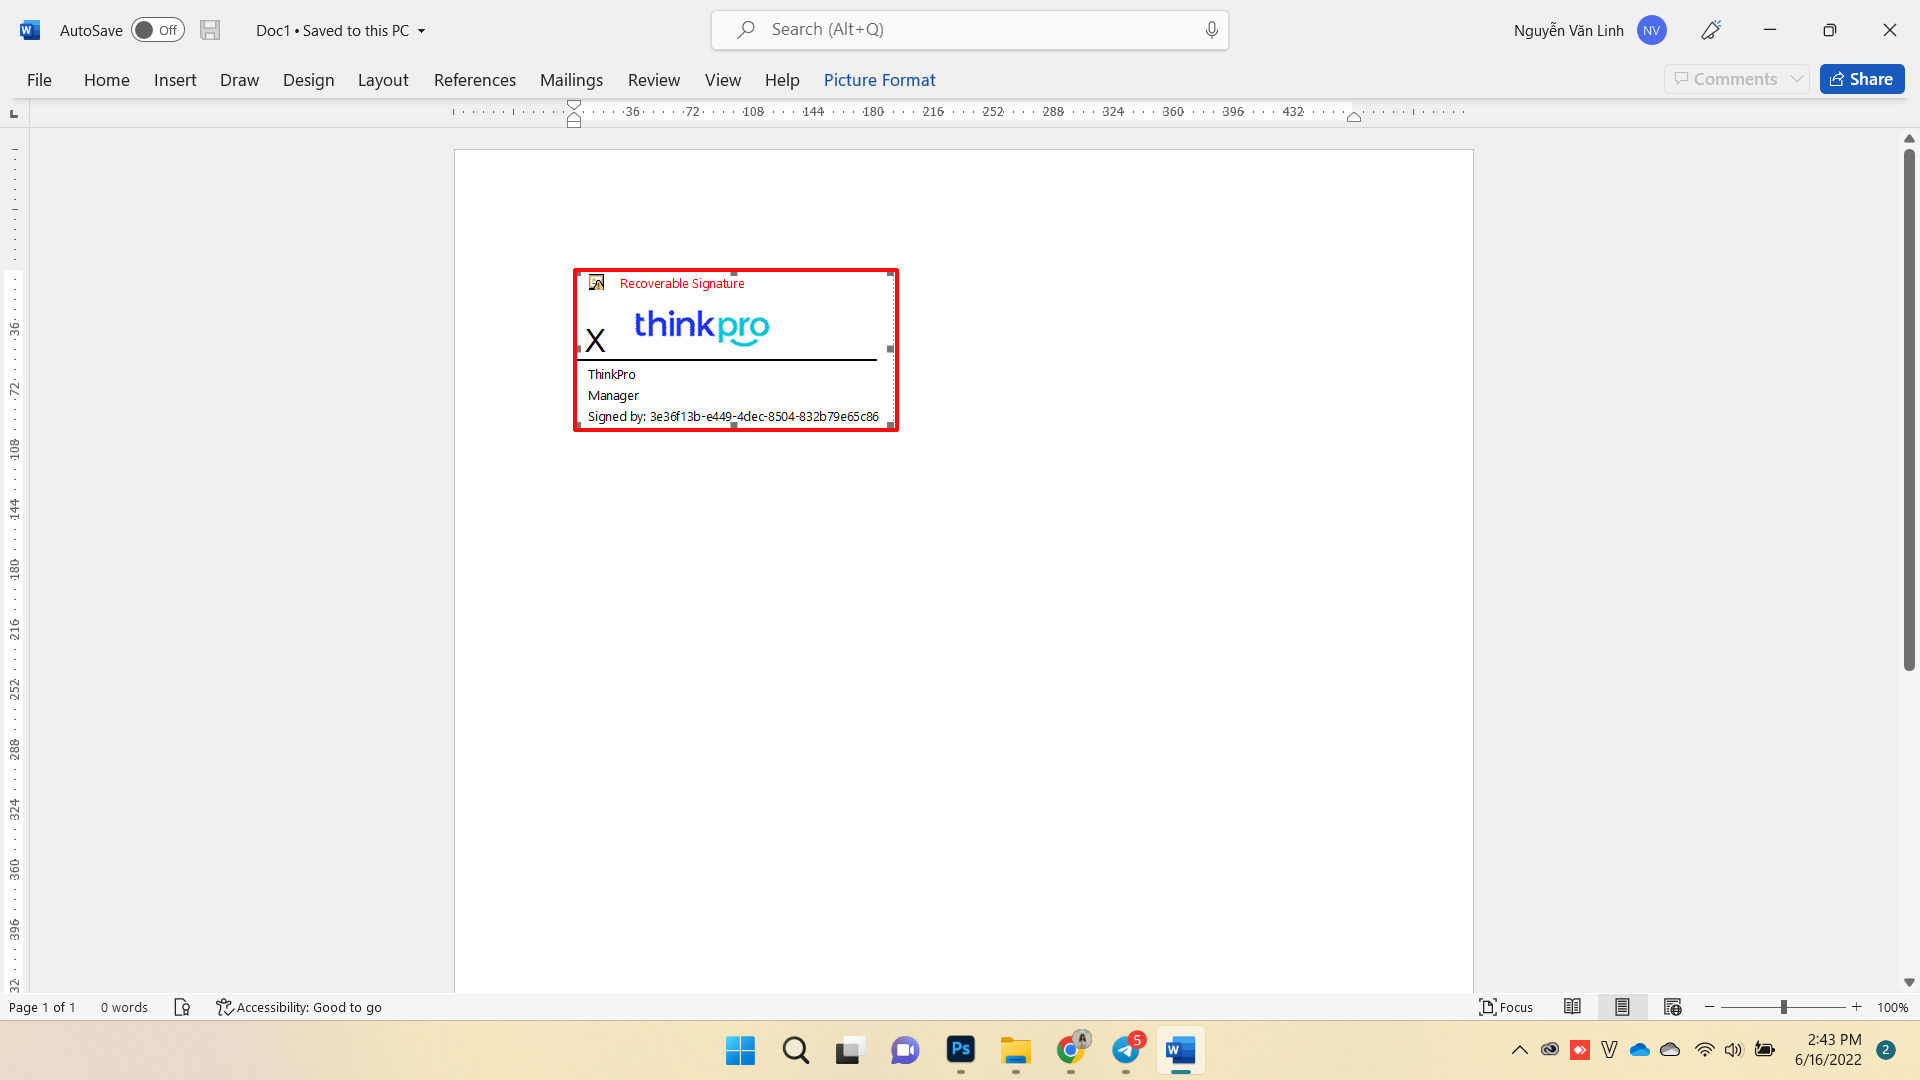
Task: Expand the Comments dropdown arrow
Action: click(1797, 79)
